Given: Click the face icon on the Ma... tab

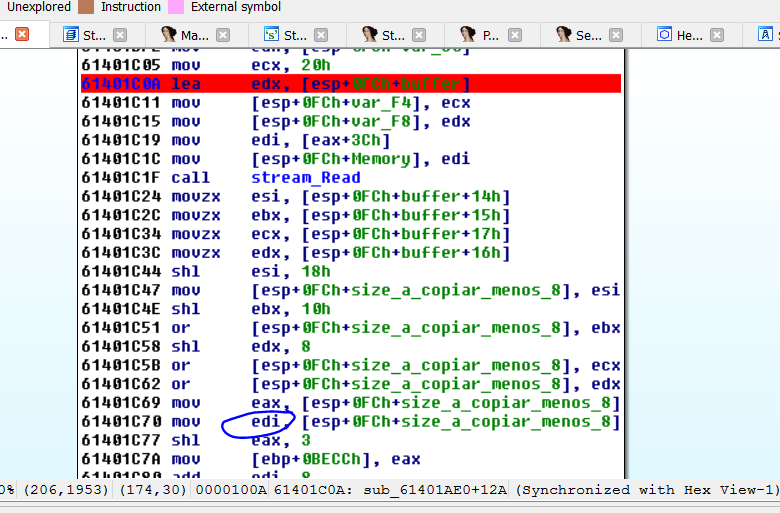Looking at the screenshot, I should 168,35.
